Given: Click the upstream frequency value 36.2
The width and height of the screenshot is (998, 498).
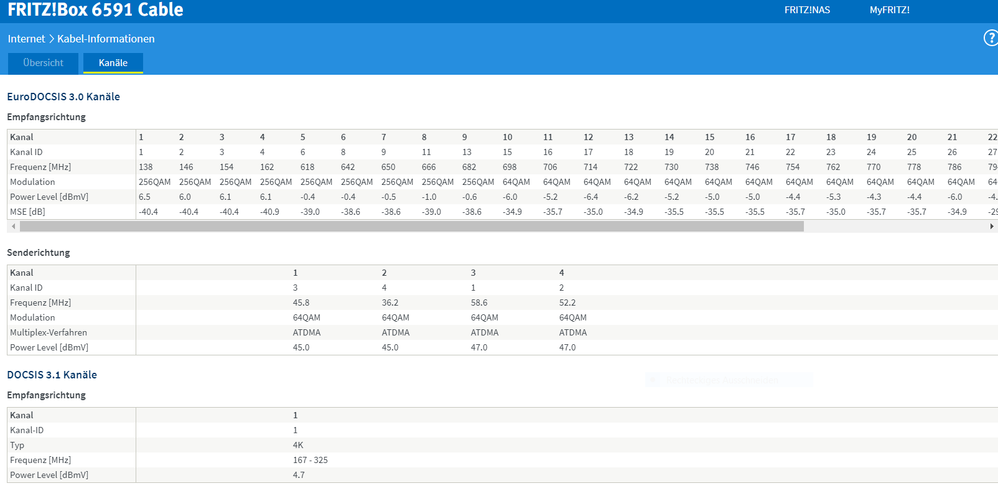Looking at the screenshot, I should pos(390,302).
